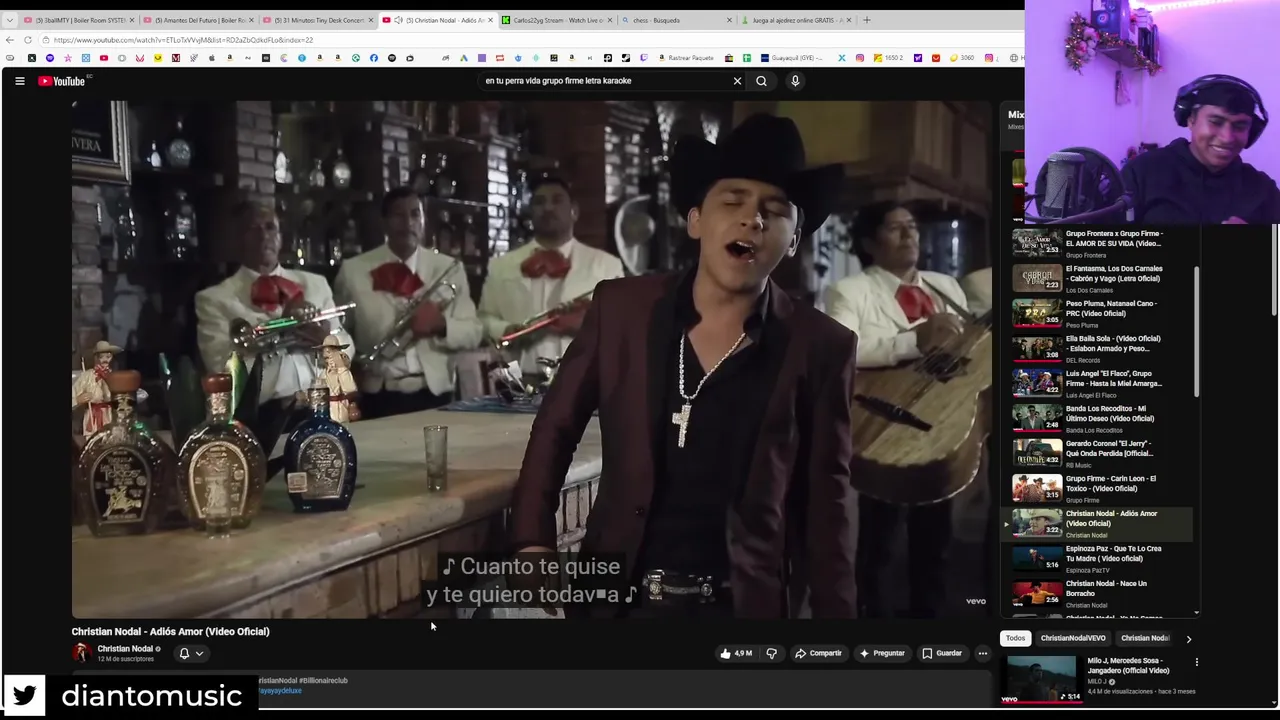Open the Instagram bookmark icon
The width and height of the screenshot is (1280, 720).
pyautogui.click(x=859, y=58)
